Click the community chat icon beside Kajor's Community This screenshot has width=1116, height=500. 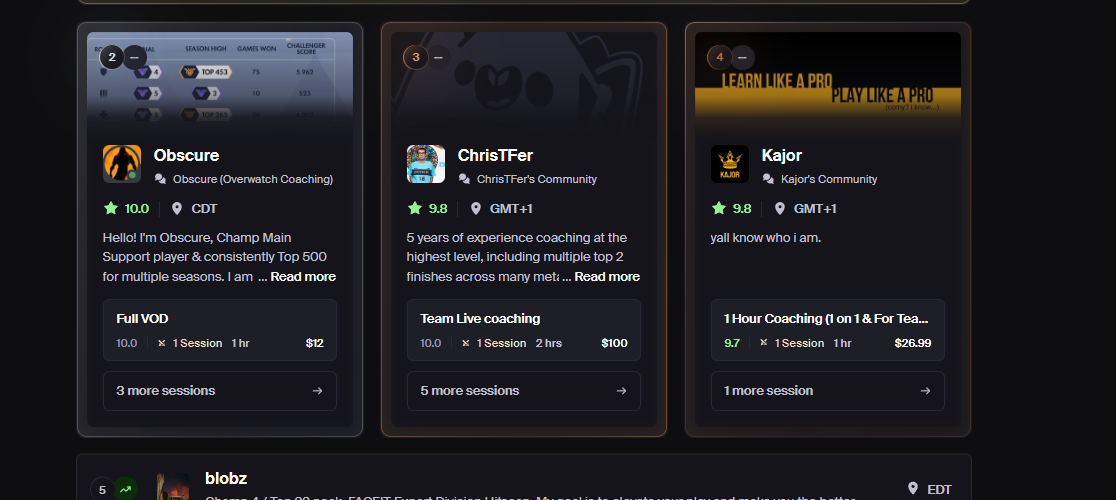pos(768,179)
